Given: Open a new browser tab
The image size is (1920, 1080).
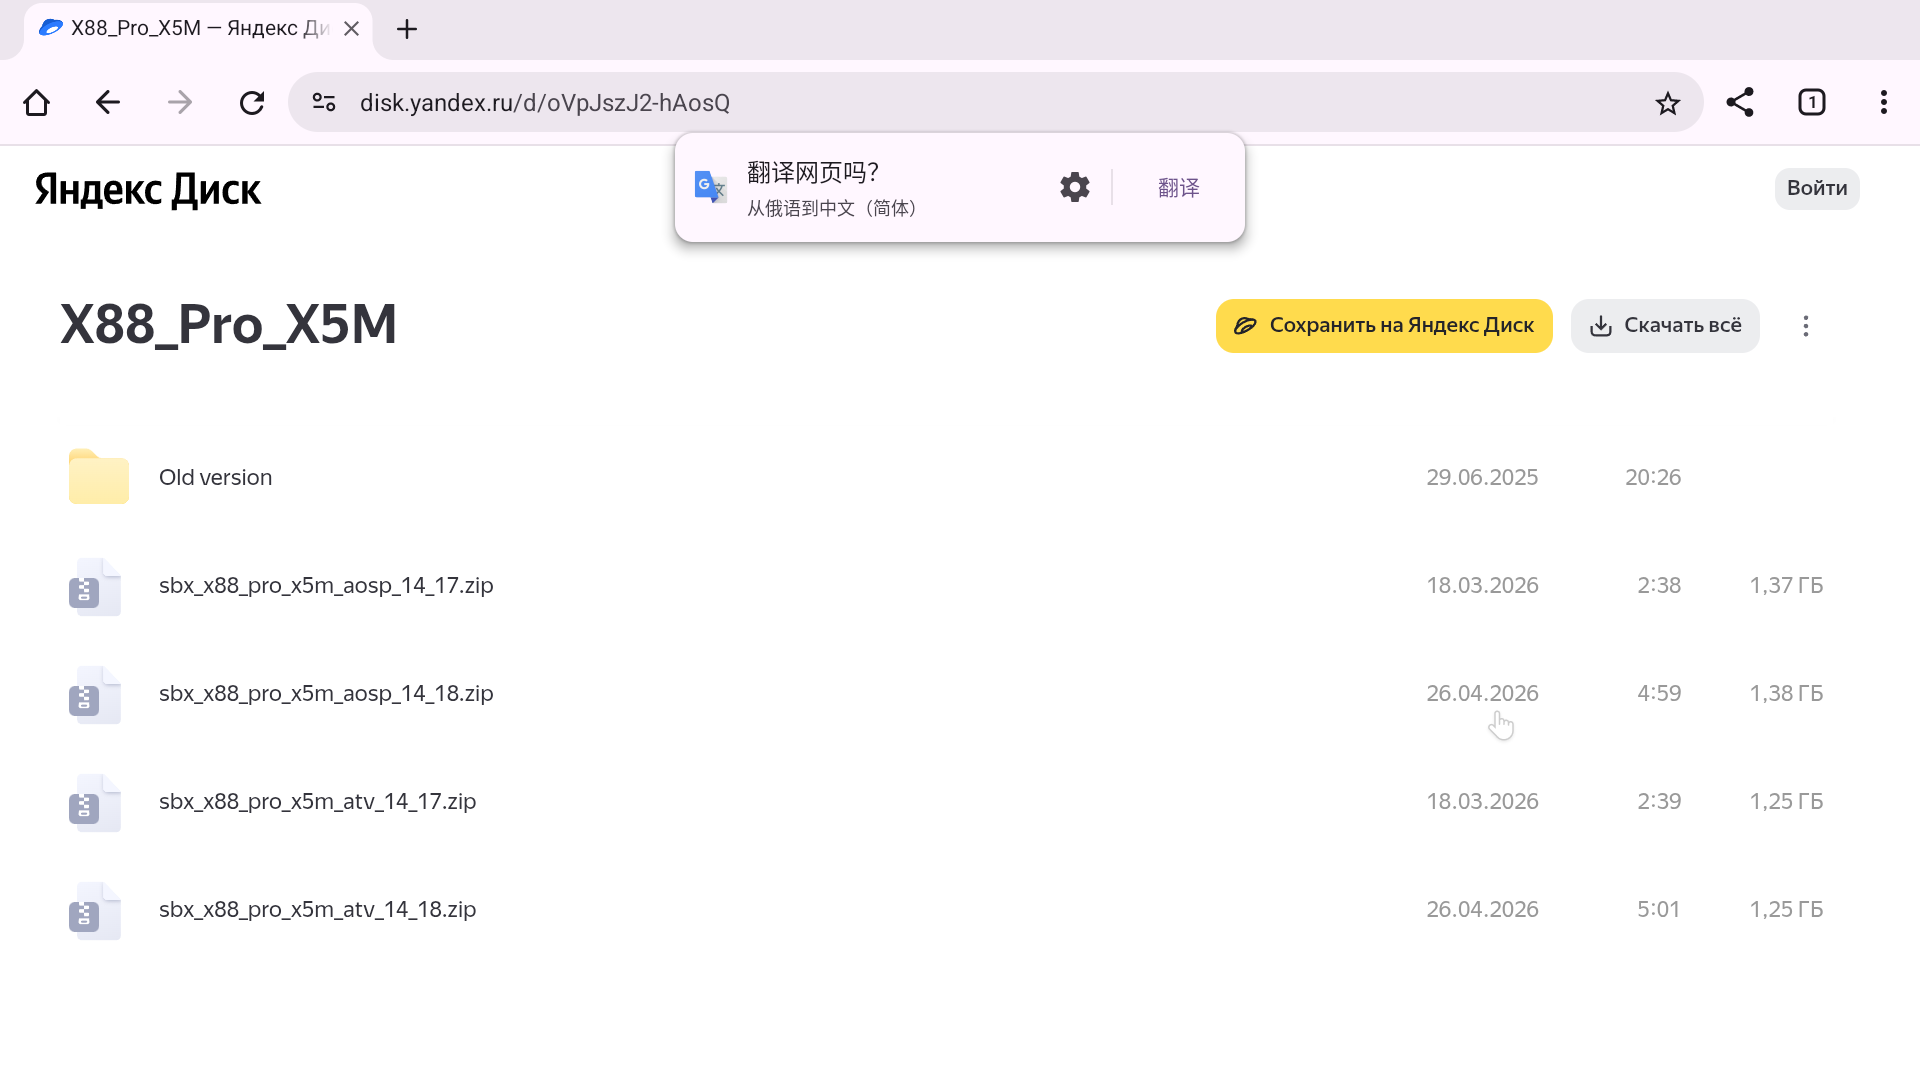Looking at the screenshot, I should [x=407, y=29].
